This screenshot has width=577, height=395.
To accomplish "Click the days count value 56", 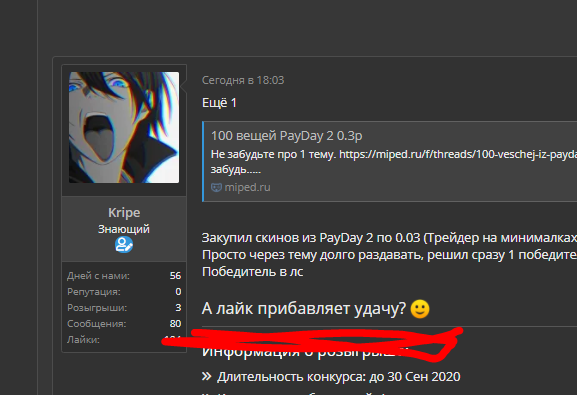I will tap(175, 276).
